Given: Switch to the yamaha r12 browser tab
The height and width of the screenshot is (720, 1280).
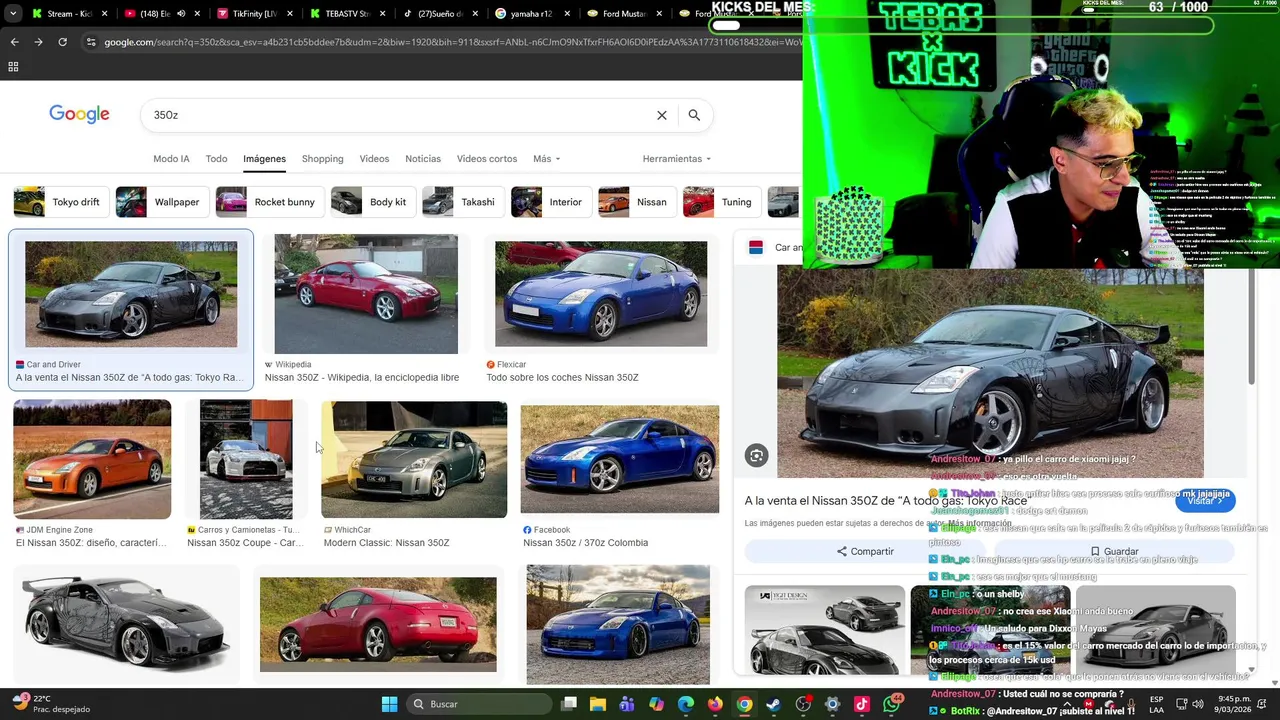Looking at the screenshot, I should pyautogui.click(x=531, y=14).
